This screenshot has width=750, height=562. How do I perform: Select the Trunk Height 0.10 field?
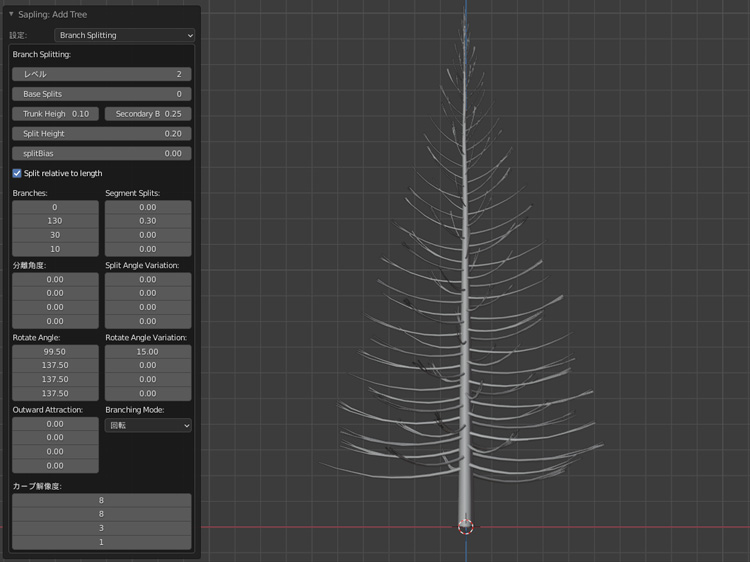56,114
